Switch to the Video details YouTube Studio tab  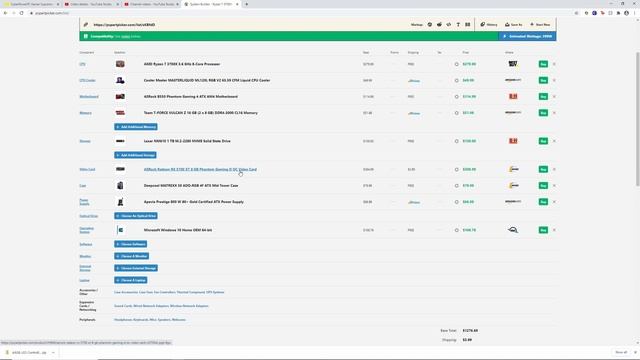(x=91, y=4)
